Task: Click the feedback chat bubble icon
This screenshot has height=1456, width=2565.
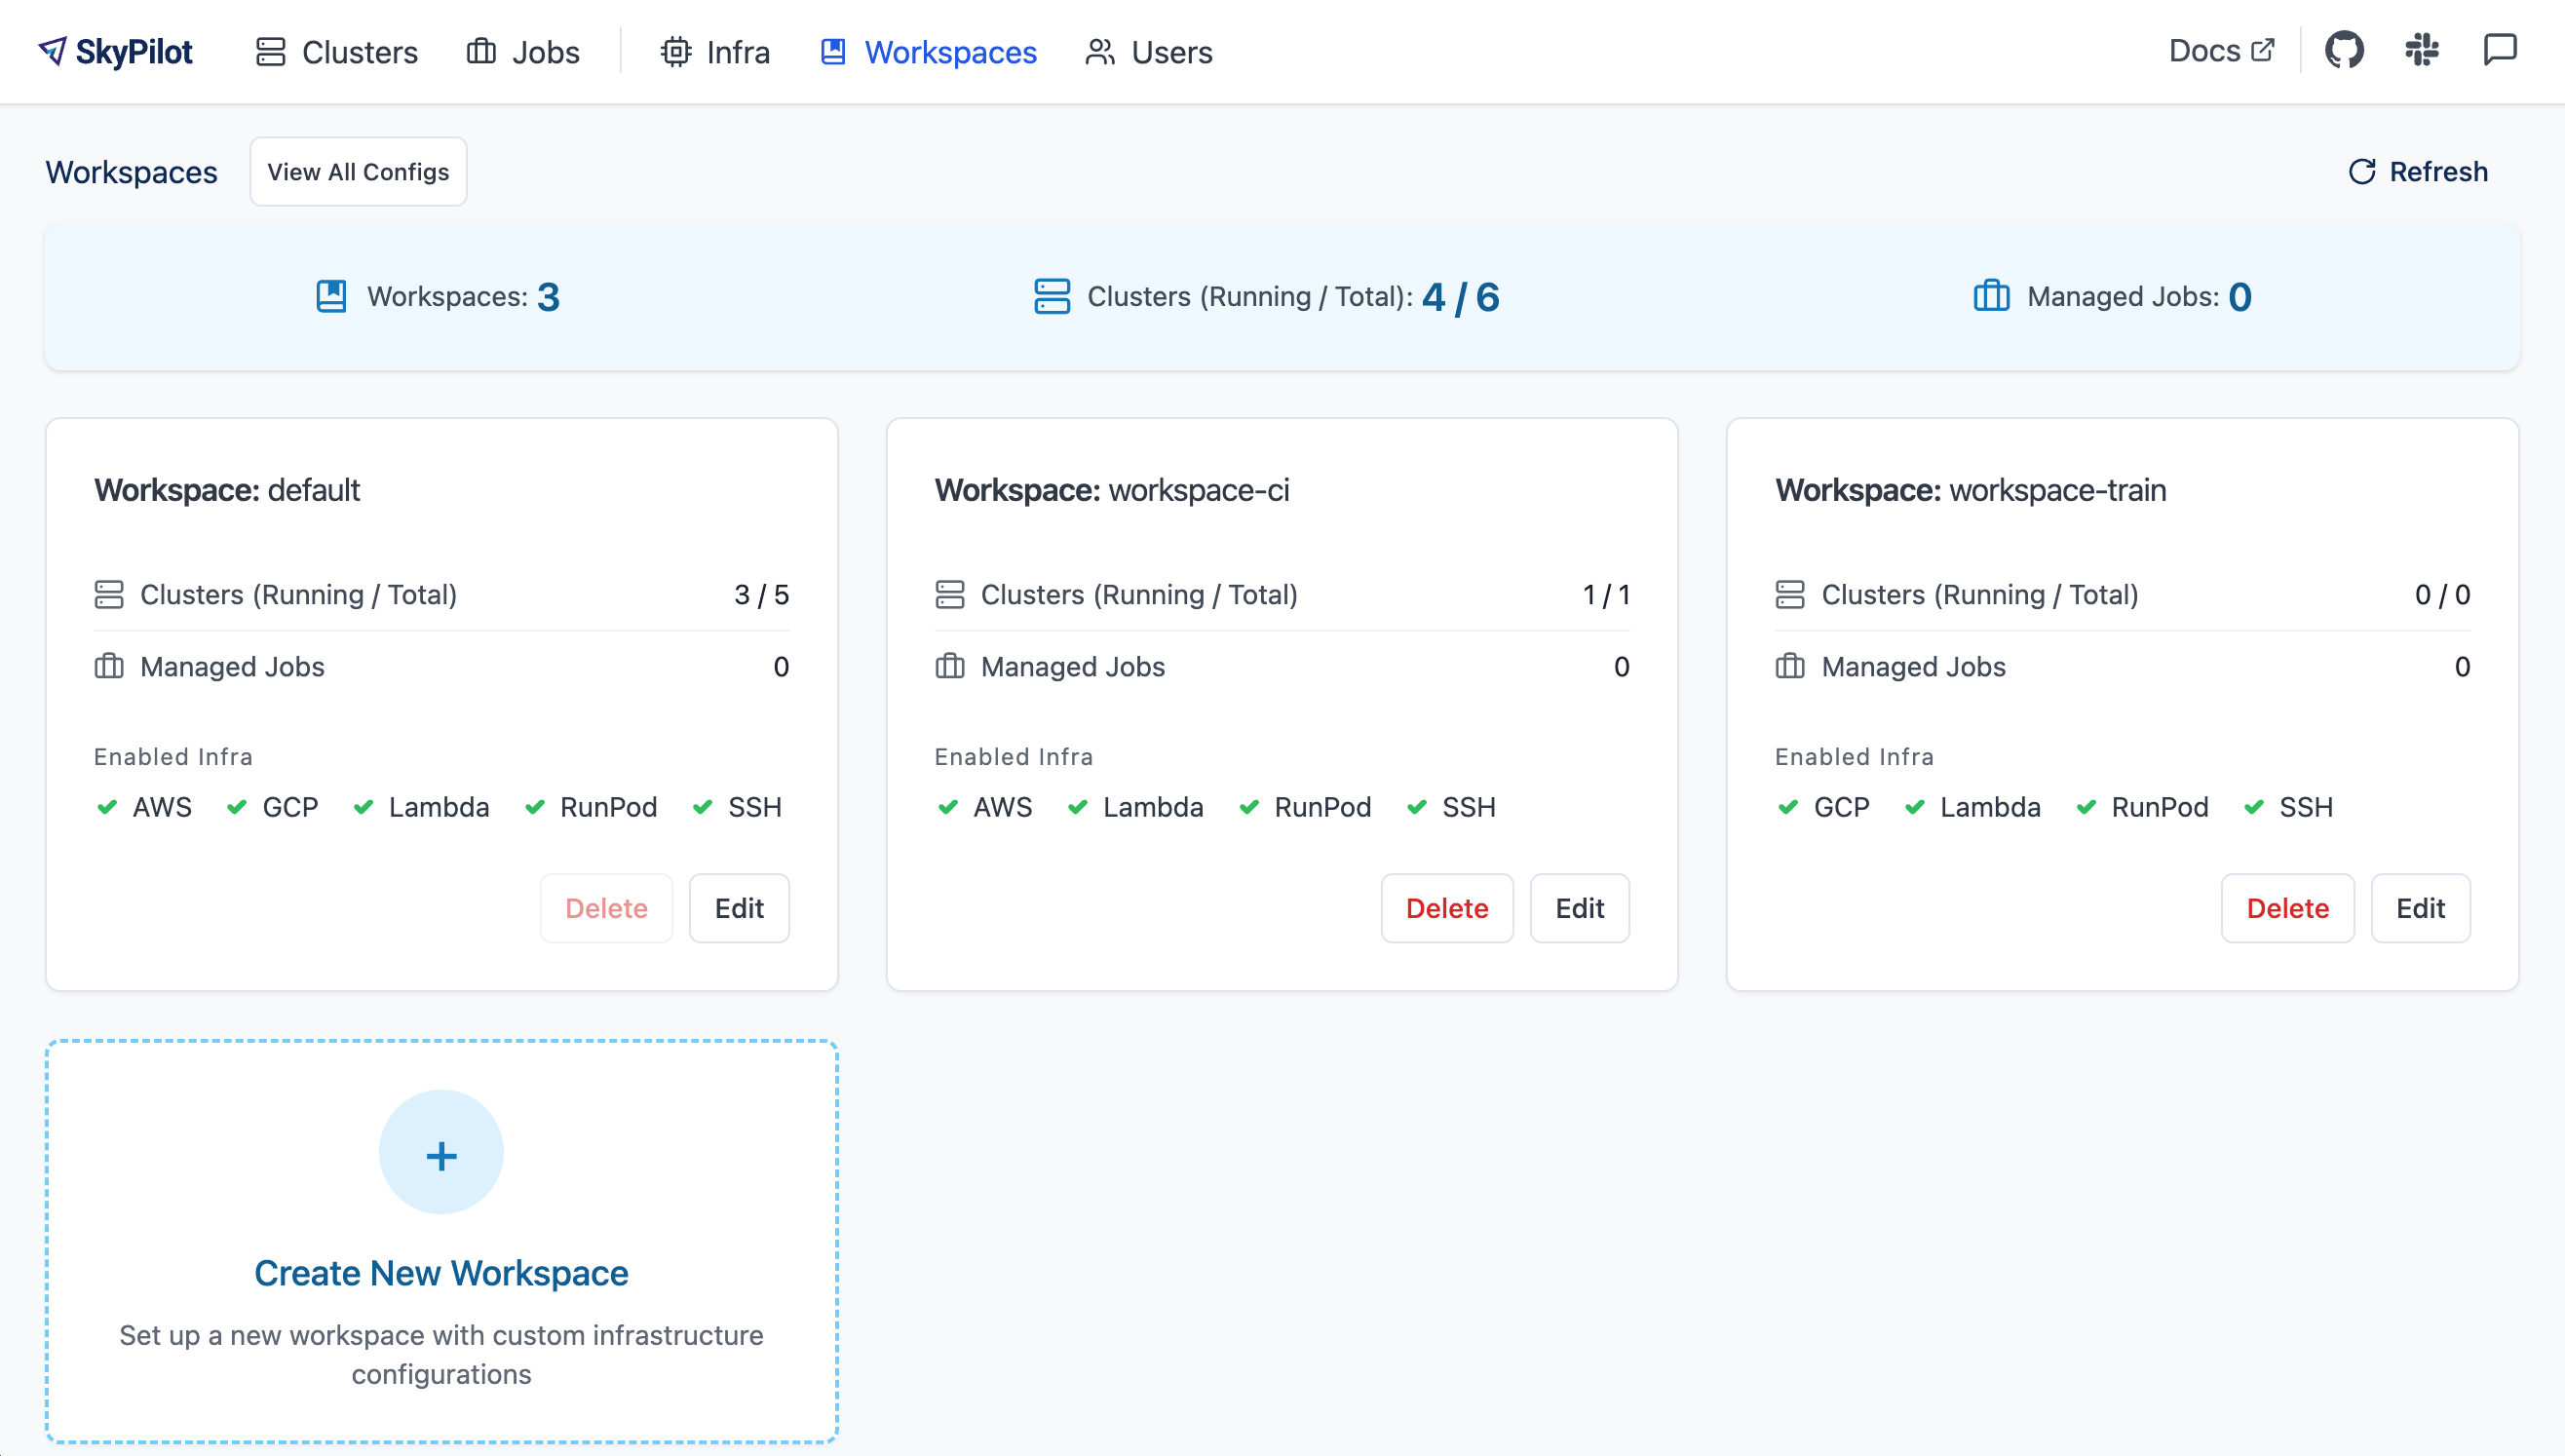Action: point(2500,50)
